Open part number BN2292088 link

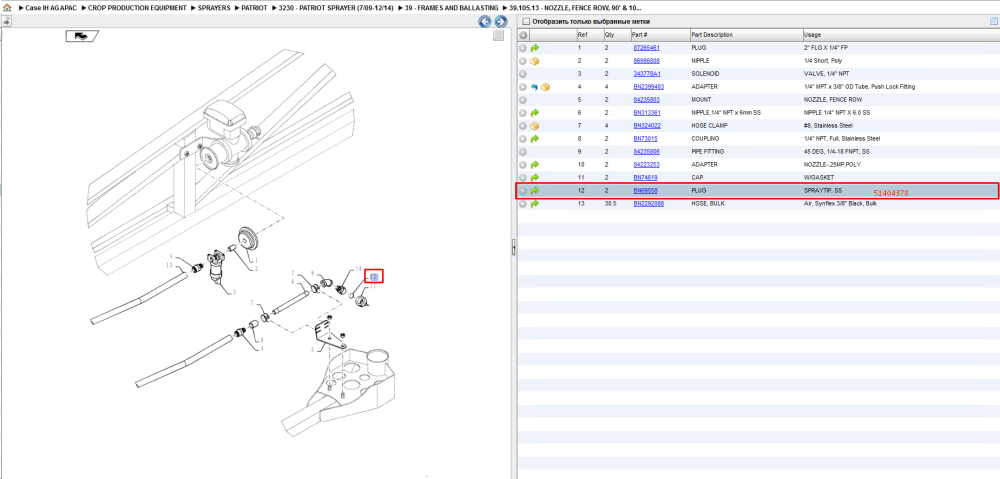[649, 203]
